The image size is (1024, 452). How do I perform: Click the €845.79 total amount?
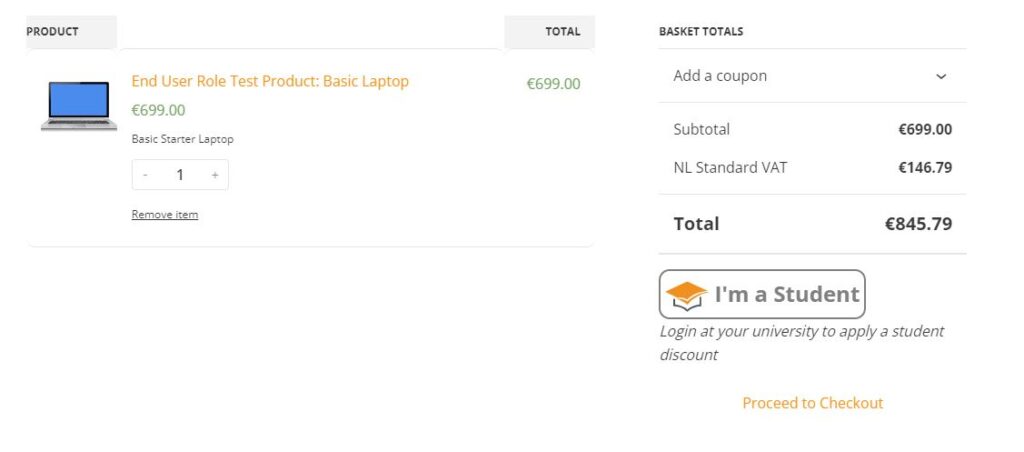point(918,224)
